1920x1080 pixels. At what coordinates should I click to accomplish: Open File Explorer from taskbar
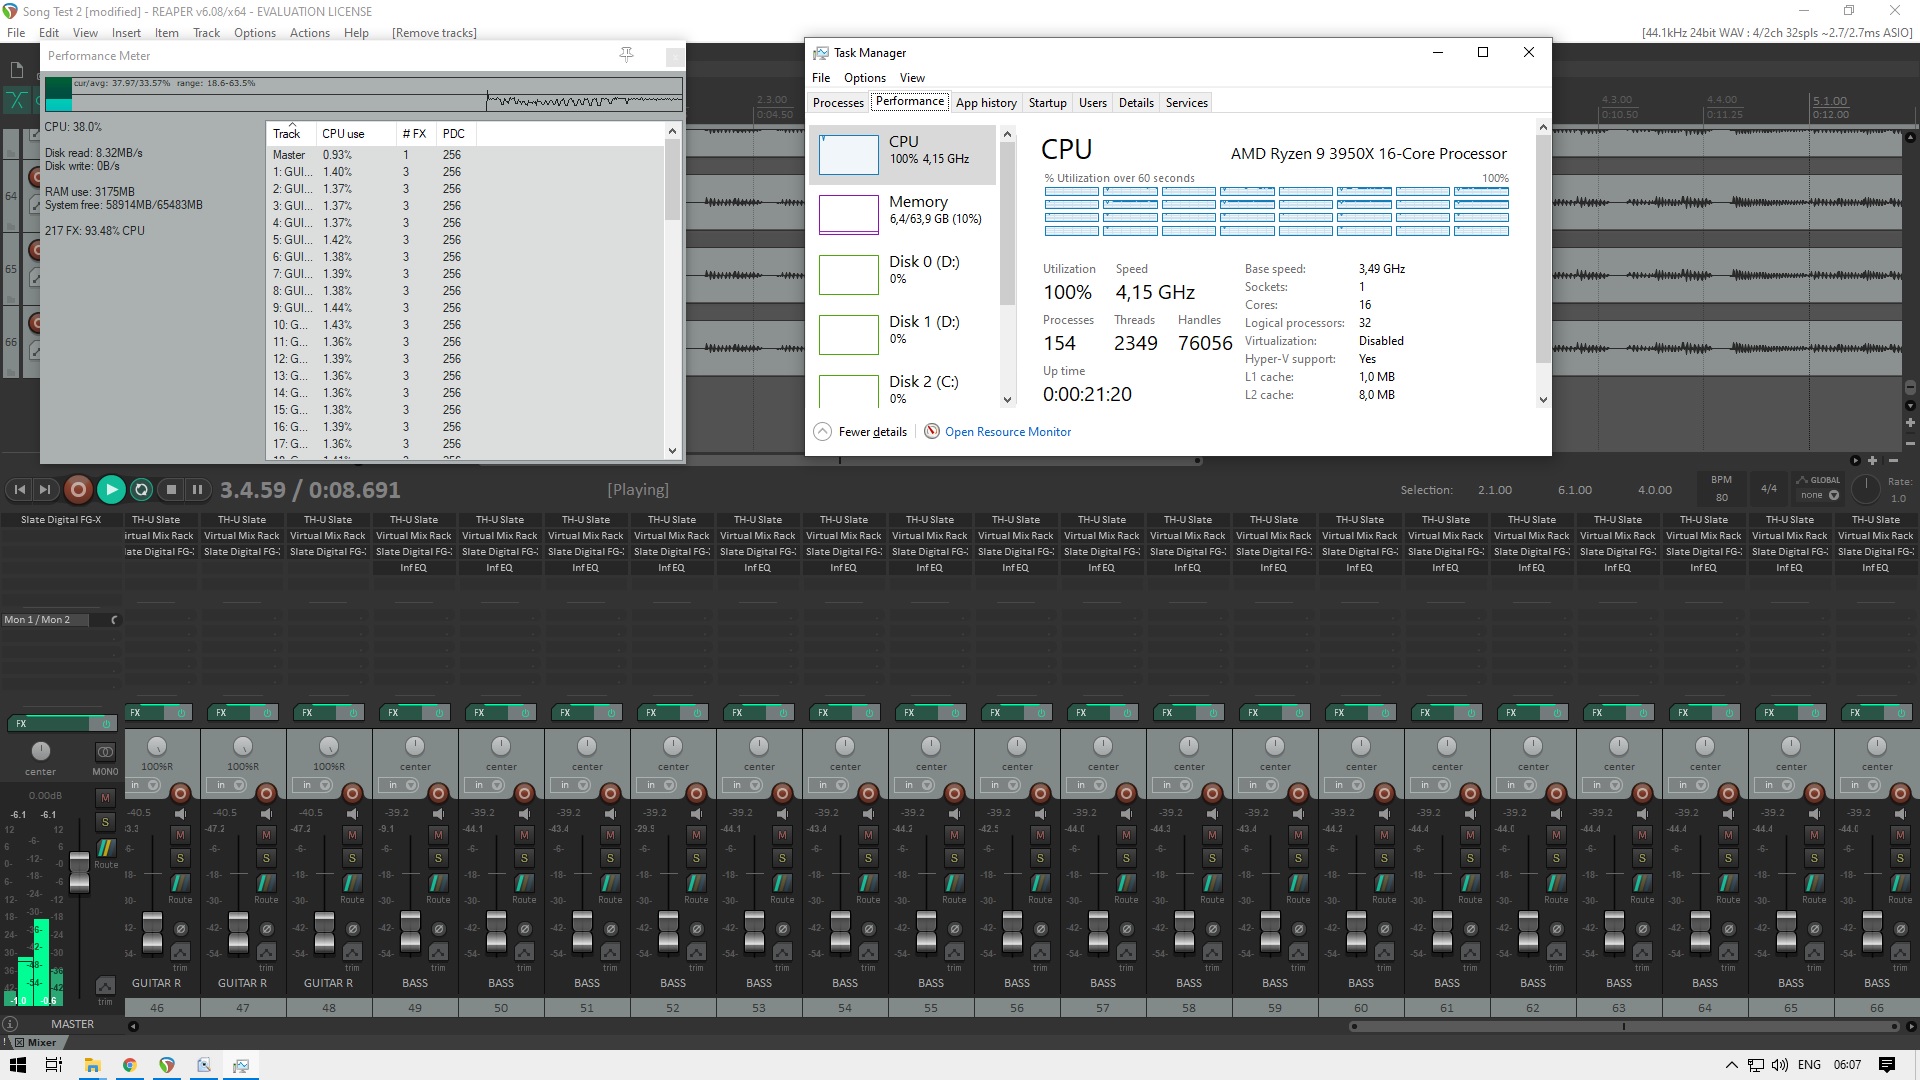coord(92,1065)
